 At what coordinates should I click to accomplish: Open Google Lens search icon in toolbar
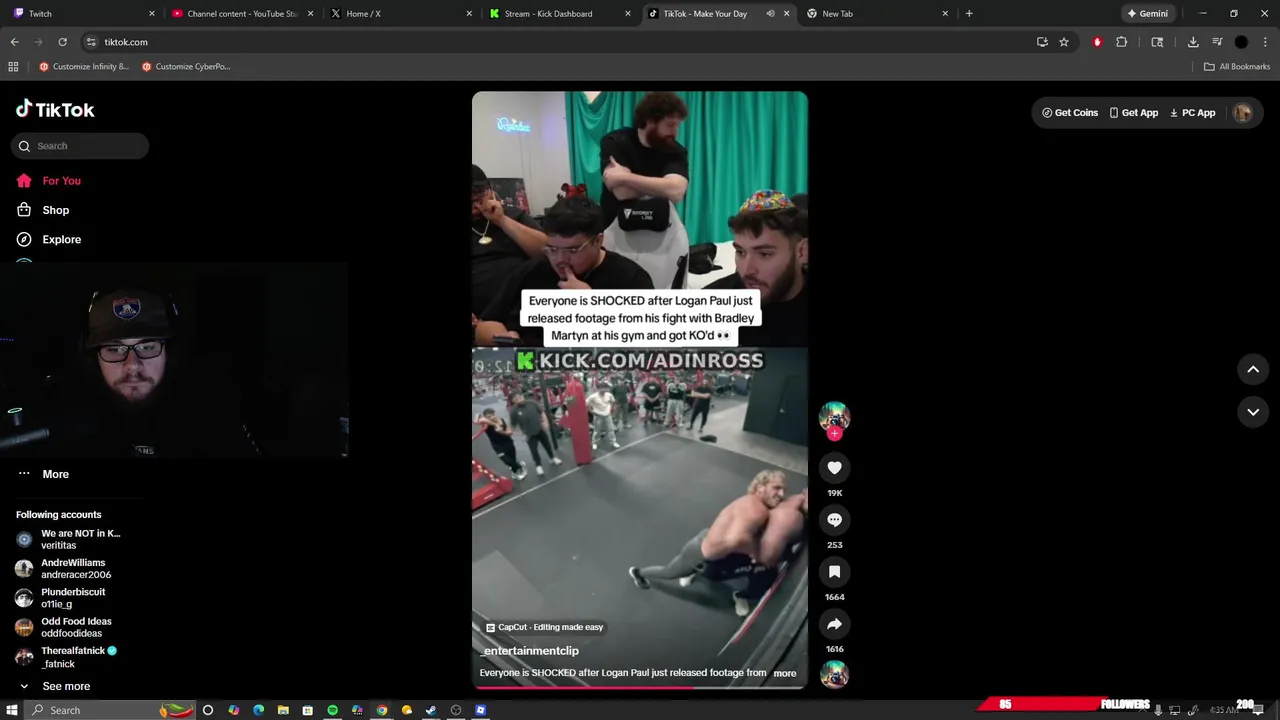point(1157,42)
